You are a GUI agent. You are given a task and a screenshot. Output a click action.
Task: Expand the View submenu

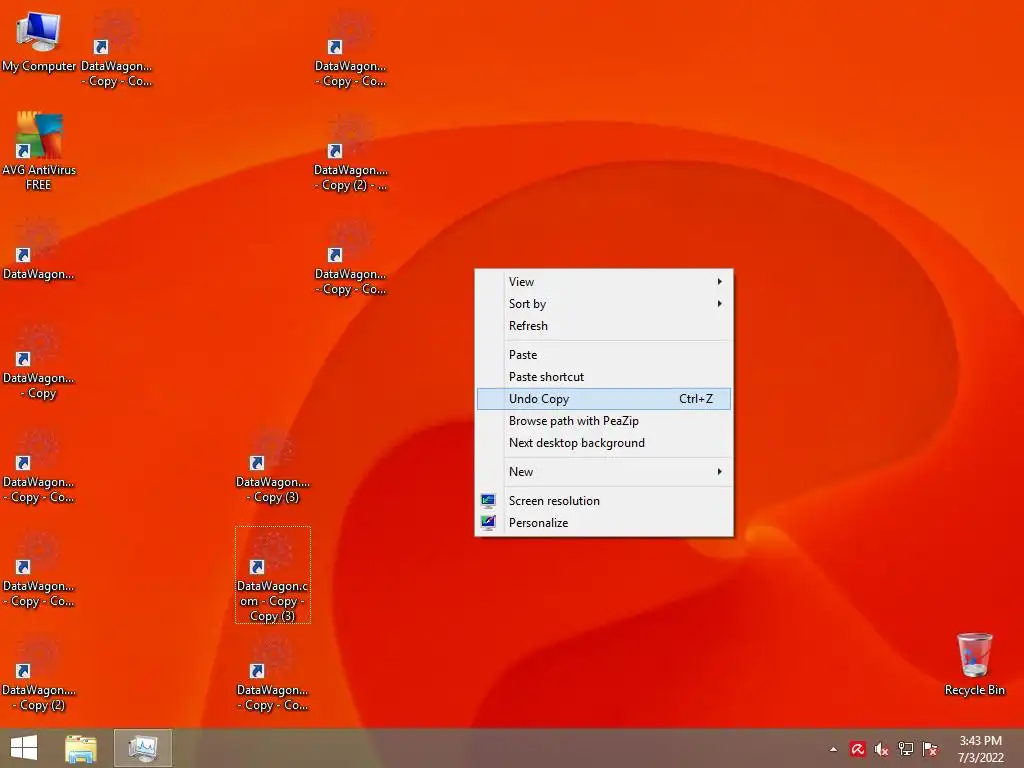pyautogui.click(x=603, y=281)
